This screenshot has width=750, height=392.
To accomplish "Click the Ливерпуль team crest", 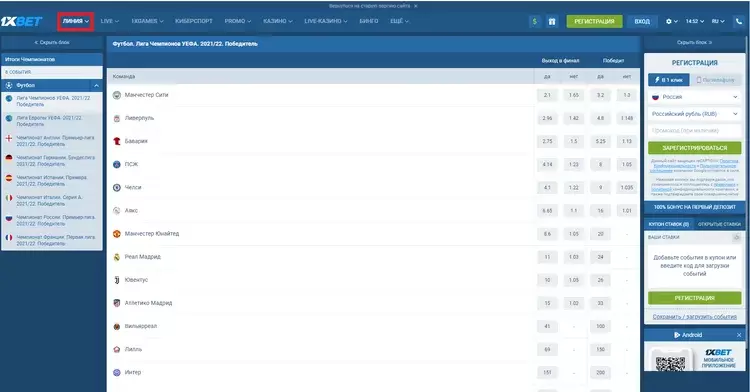I will point(117,118).
